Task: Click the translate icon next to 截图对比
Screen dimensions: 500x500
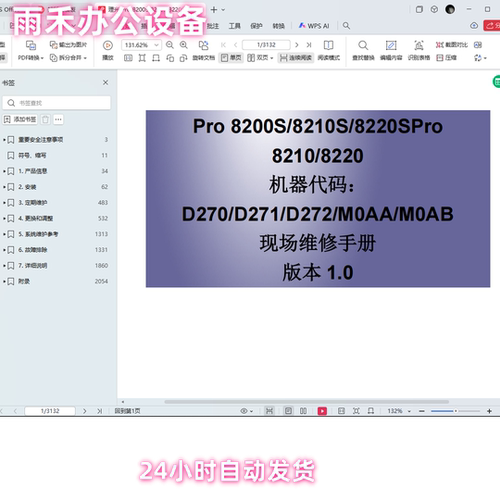Action: coord(478,45)
